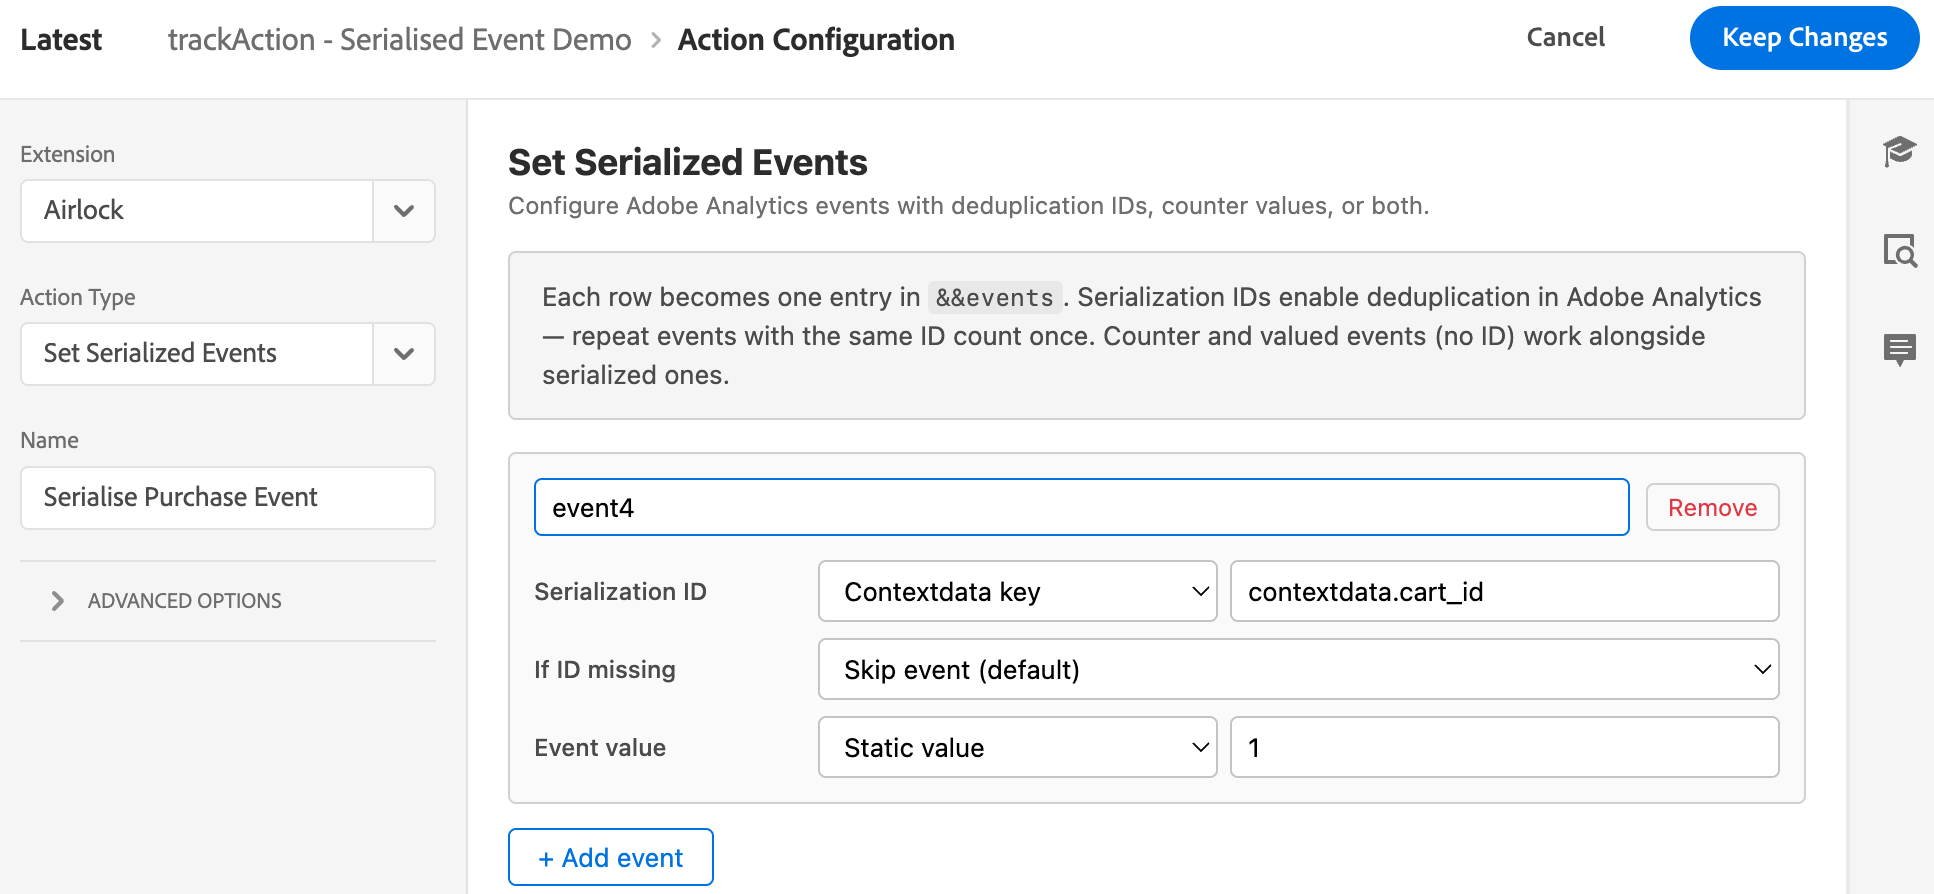Click the Latest breadcrumb label
Image resolution: width=1934 pixels, height=894 pixels.
pos(61,40)
